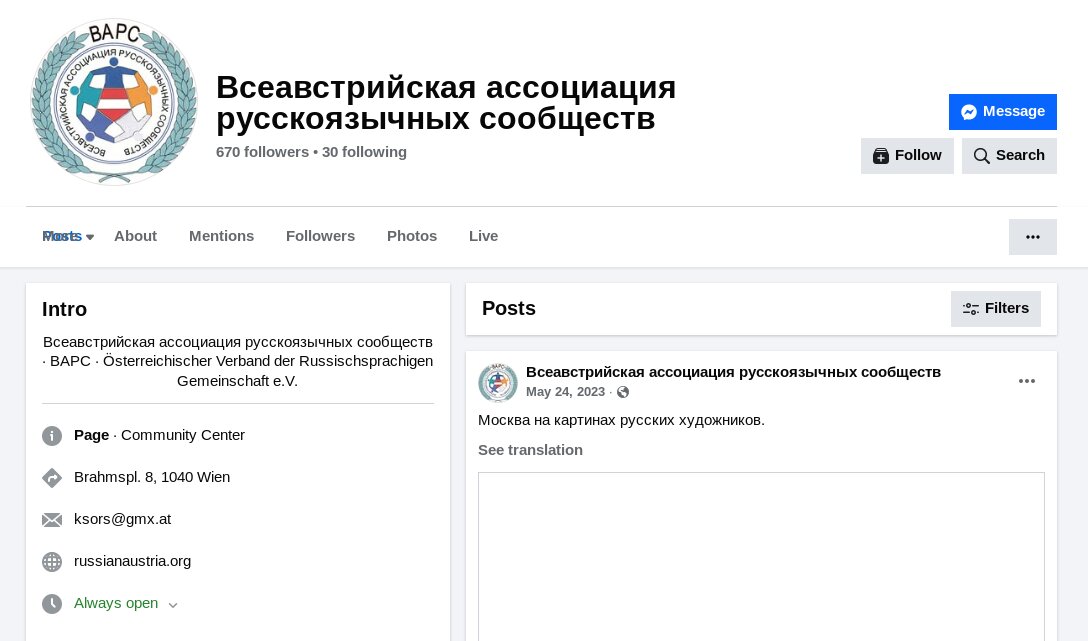Click the Messenger icon in Message button
The image size is (1088, 641).
969,112
